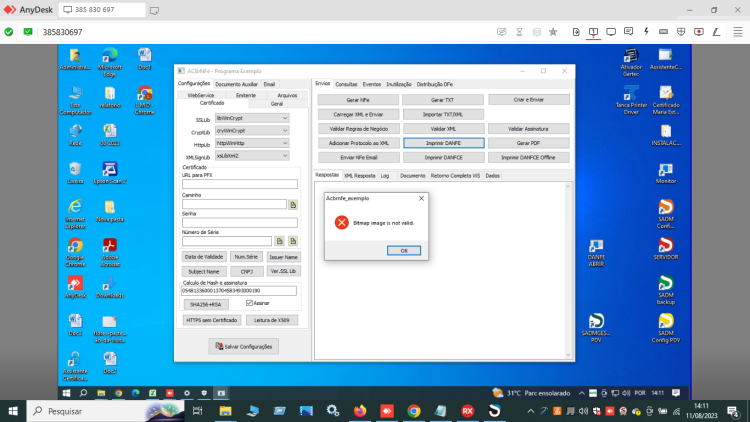Viewport: 750px width, 422px height.
Task: Click the Salvar Configurações button
Action: pyautogui.click(x=243, y=346)
